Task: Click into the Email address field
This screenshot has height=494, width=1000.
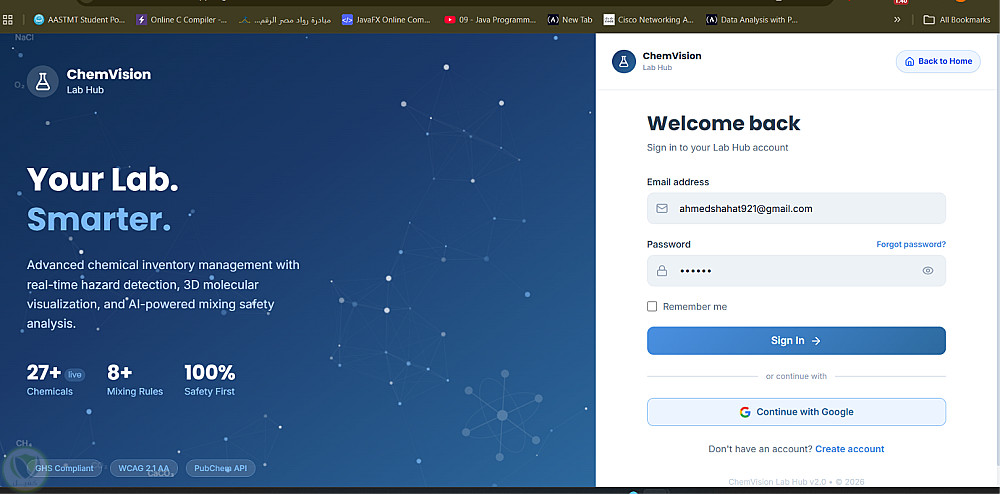Action: [x=796, y=208]
